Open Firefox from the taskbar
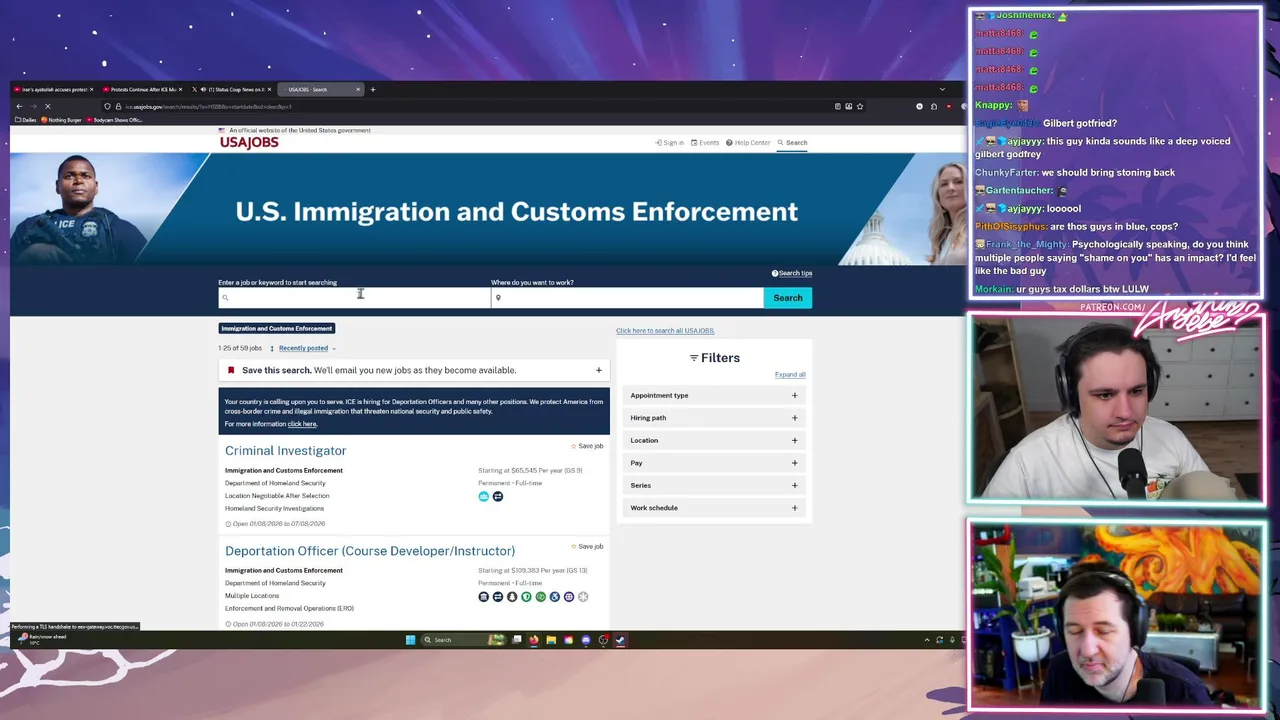This screenshot has width=1280, height=720. point(534,640)
